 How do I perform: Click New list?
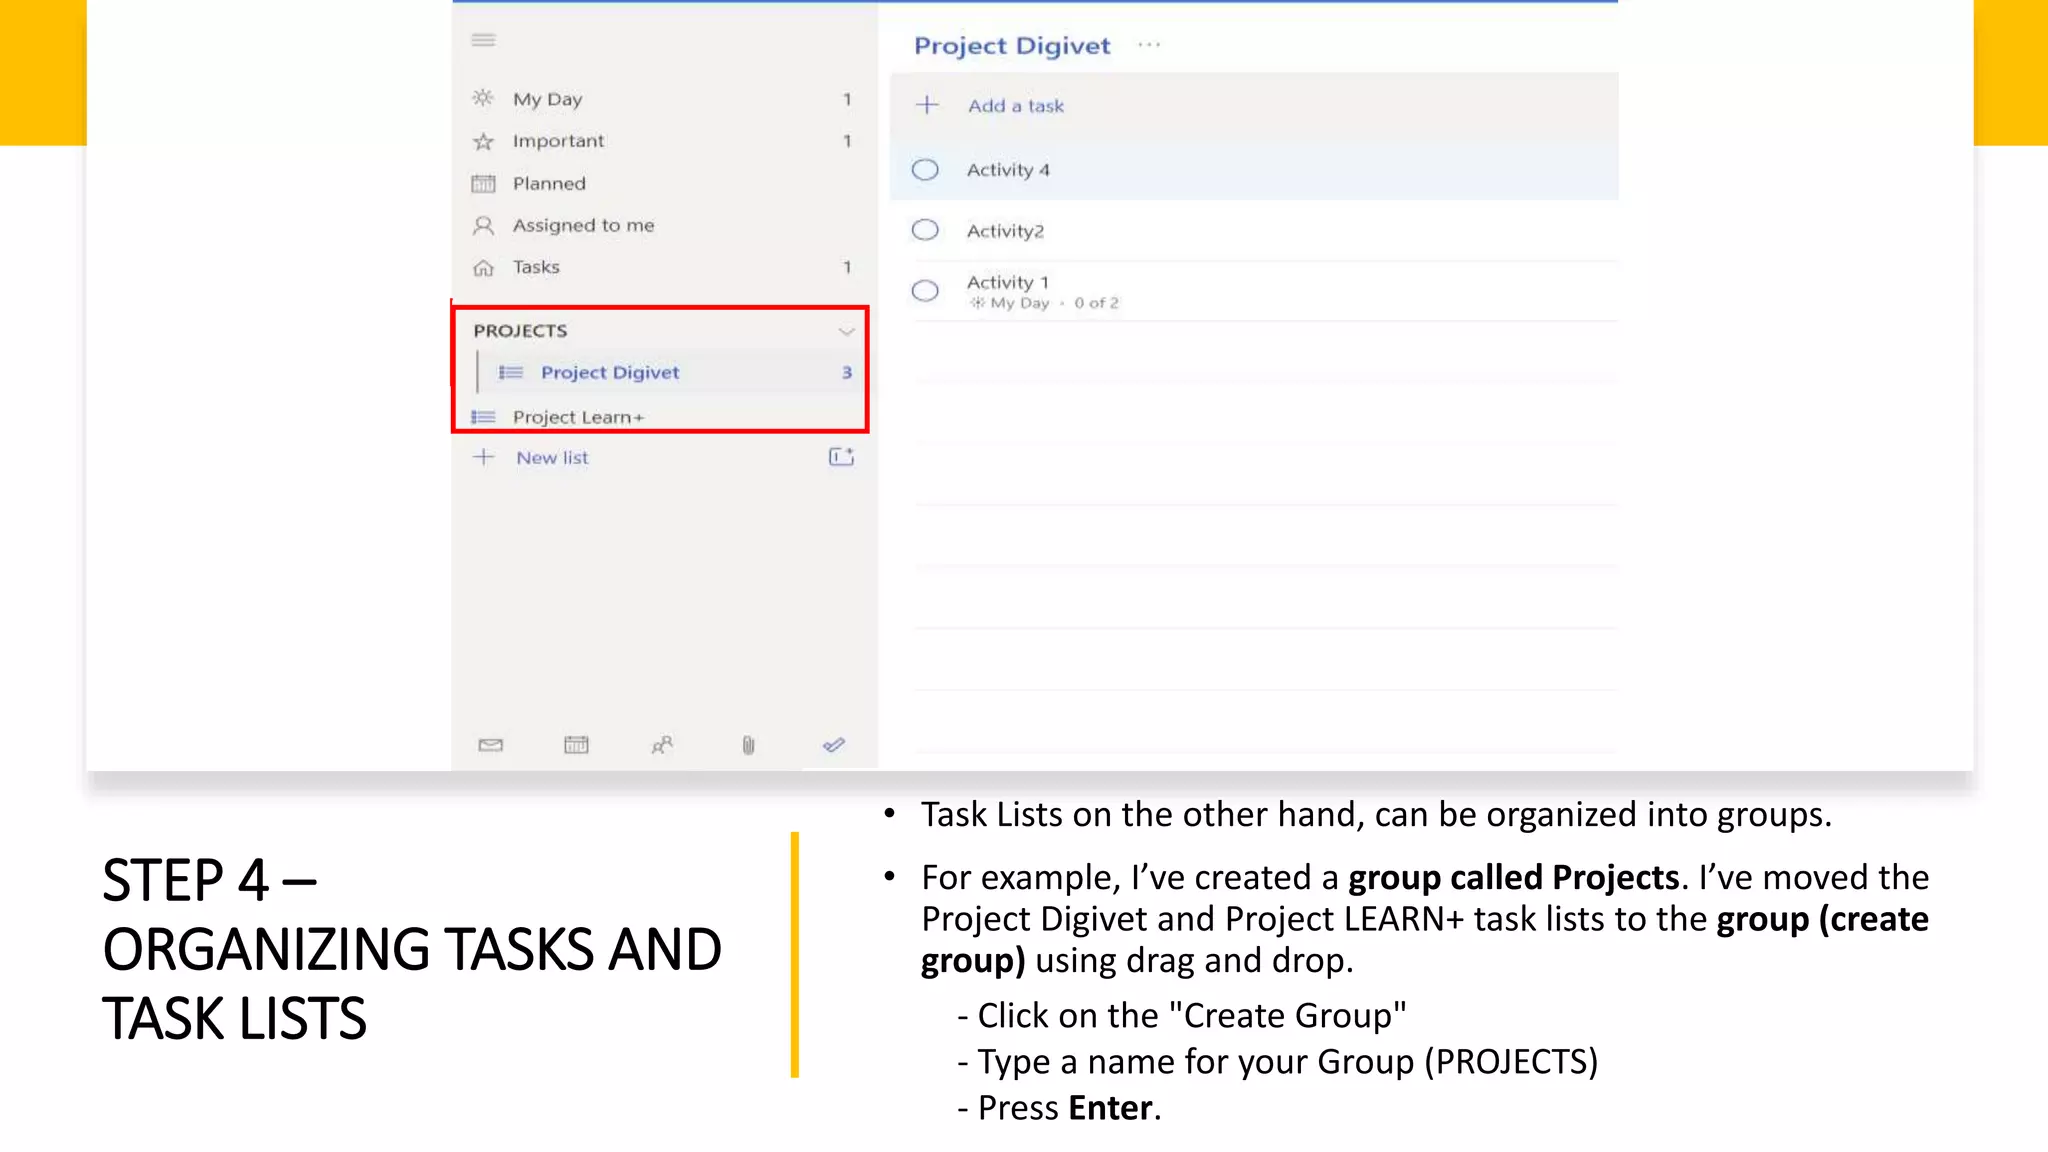[x=552, y=458]
